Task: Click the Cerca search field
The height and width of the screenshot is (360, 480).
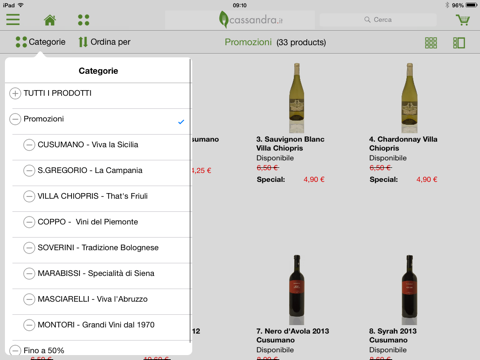Action: (378, 20)
